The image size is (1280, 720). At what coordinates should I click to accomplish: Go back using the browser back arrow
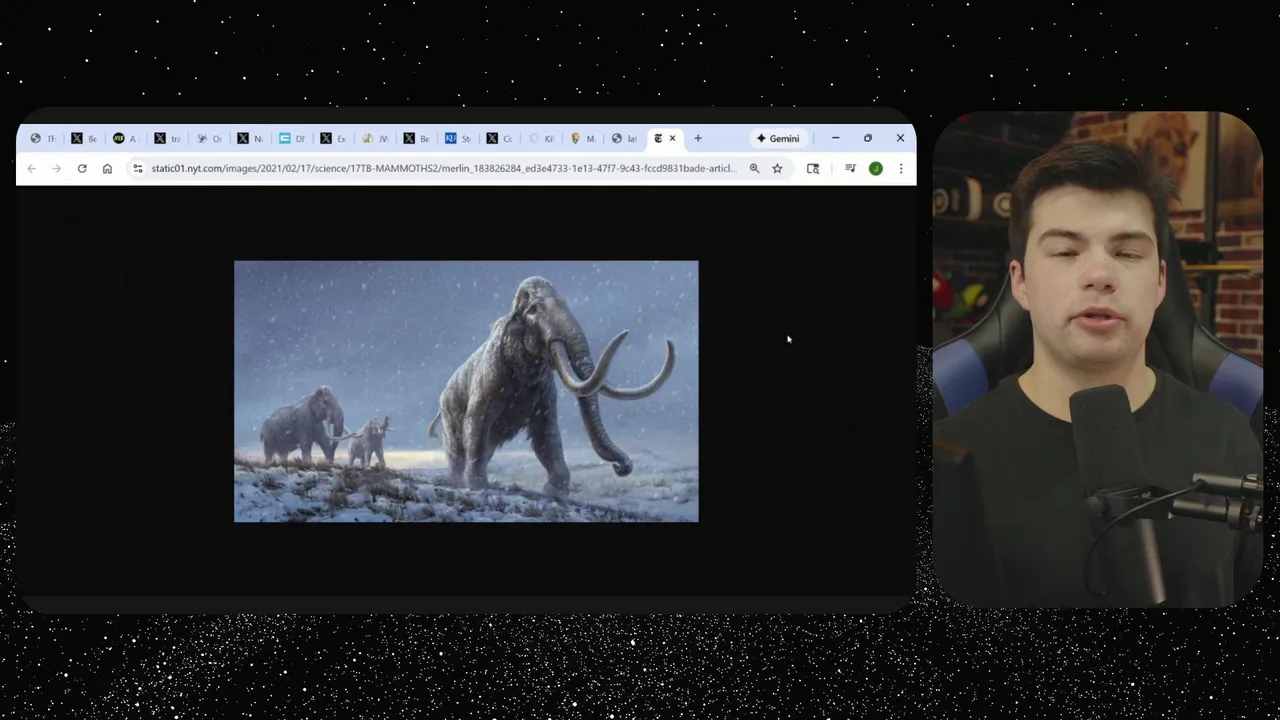click(x=32, y=169)
